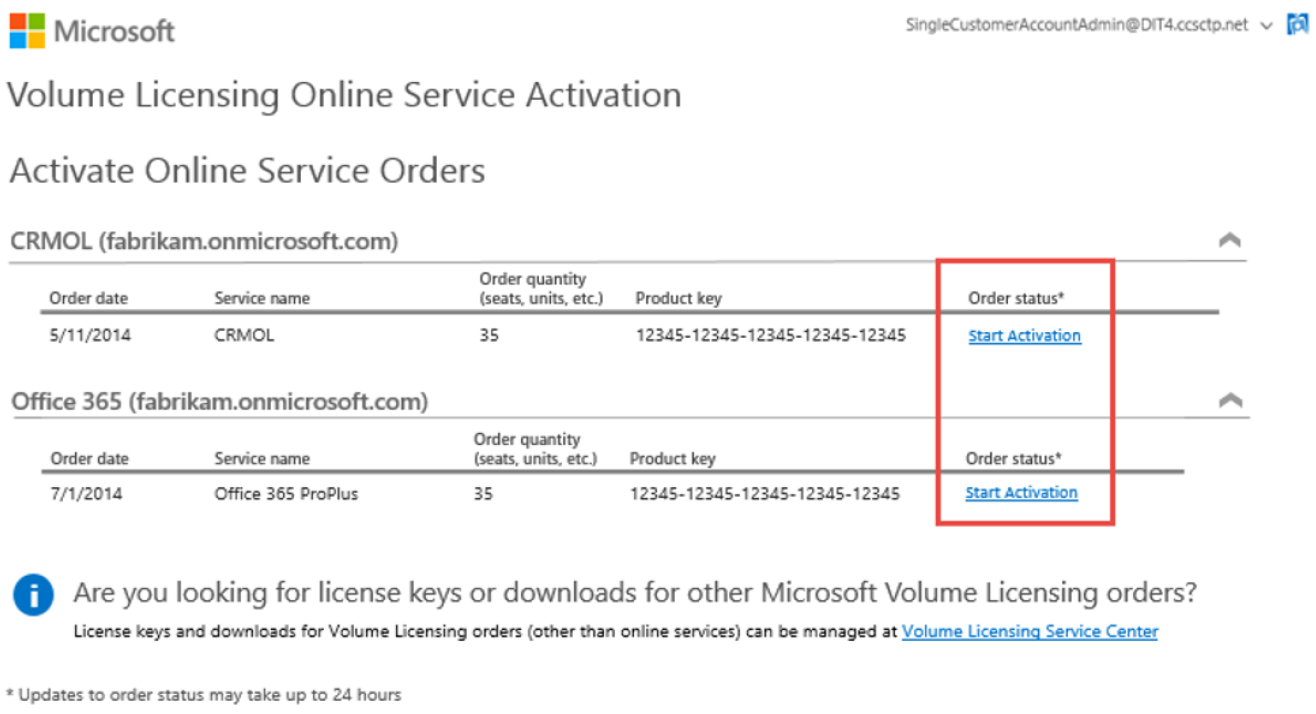Click Service name header in Office 365 table
The width and height of the screenshot is (1316, 714).
pos(262,459)
